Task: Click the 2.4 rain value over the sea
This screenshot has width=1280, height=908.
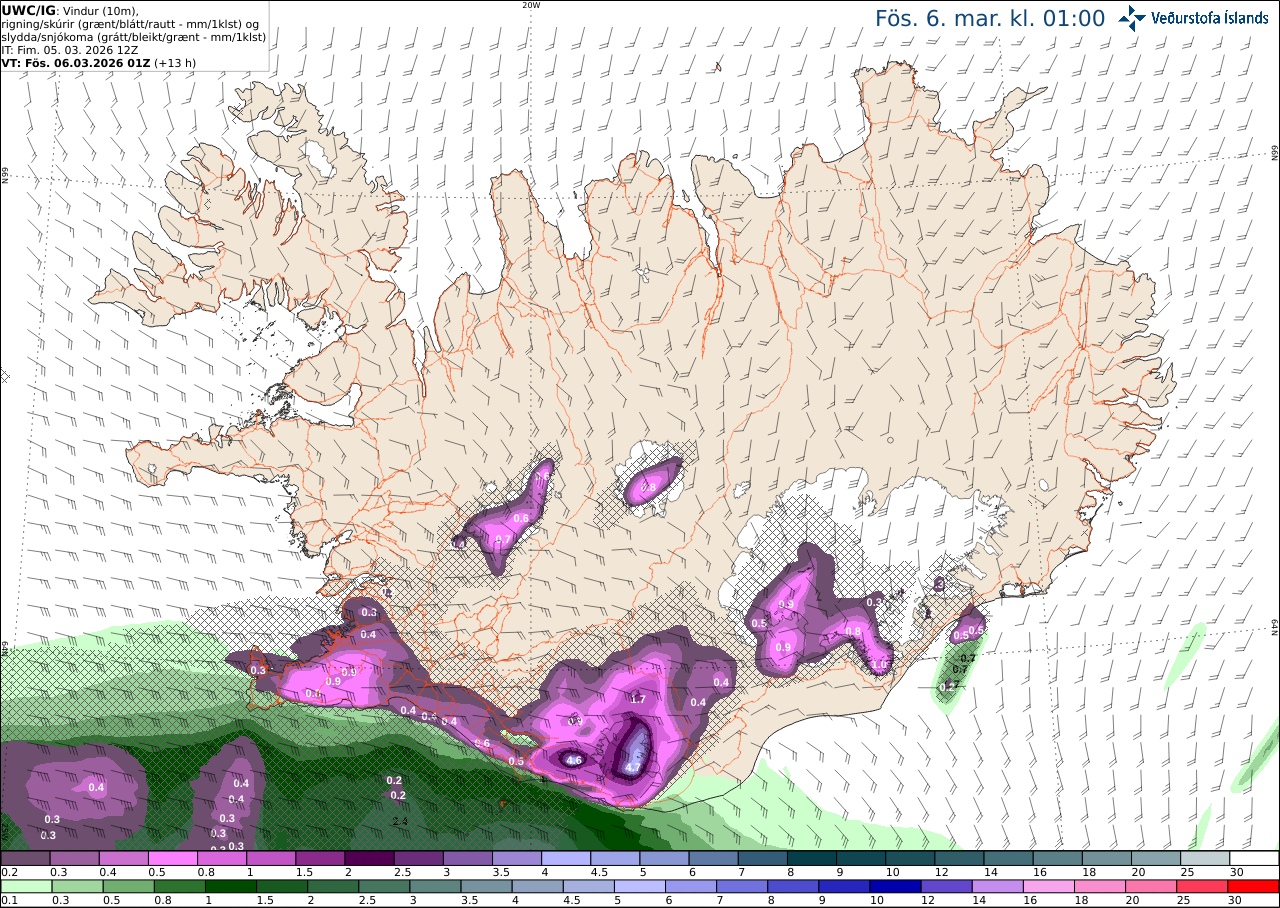Action: coord(400,821)
